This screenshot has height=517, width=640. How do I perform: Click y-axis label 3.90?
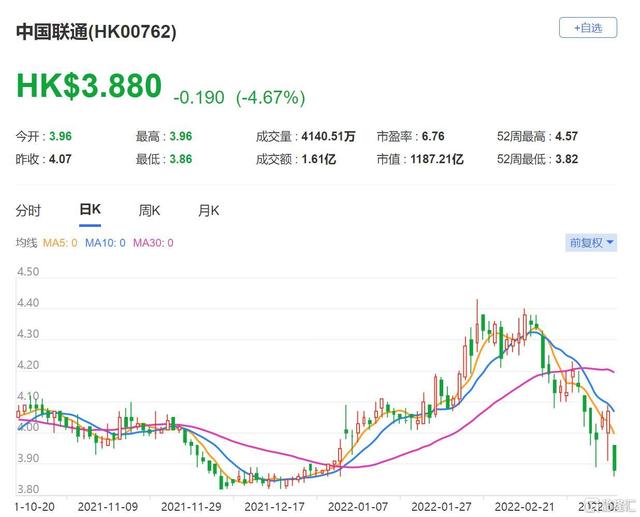28,458
